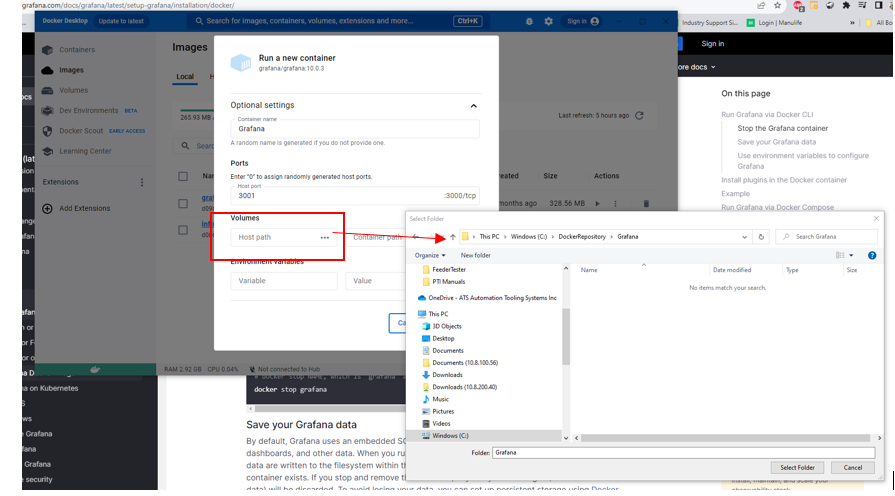The height and width of the screenshot is (496, 895).
Task: Change view layout icon in dialog
Action: 840,255
